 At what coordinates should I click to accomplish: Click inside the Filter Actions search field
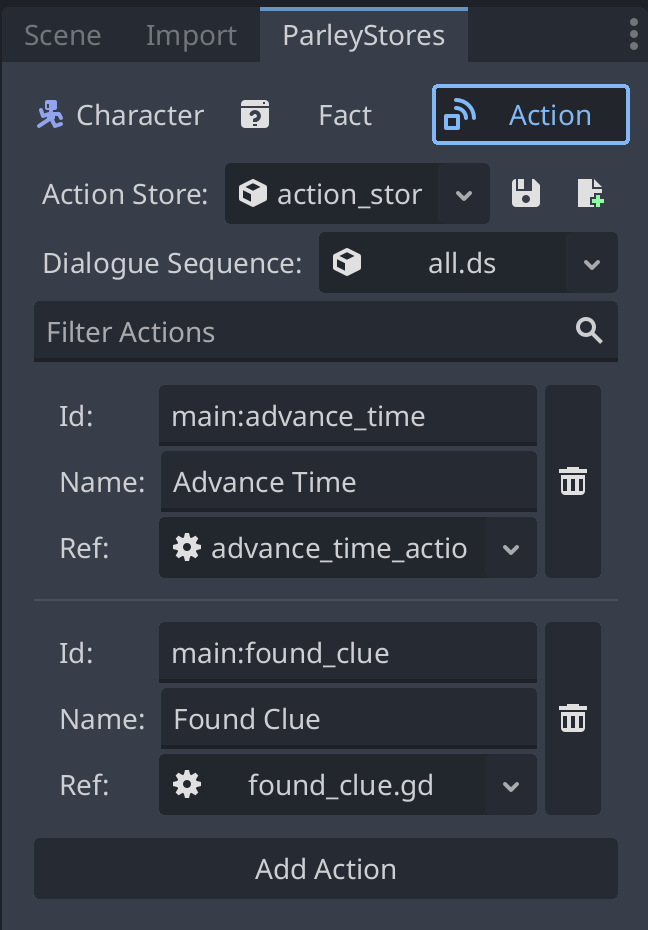point(250,331)
